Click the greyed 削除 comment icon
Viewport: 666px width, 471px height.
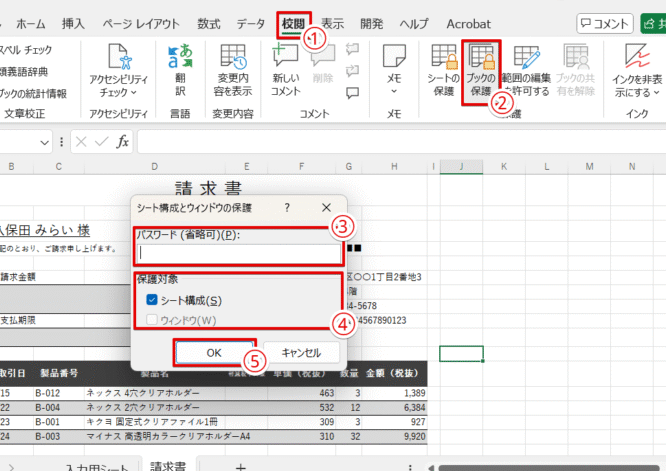323,64
